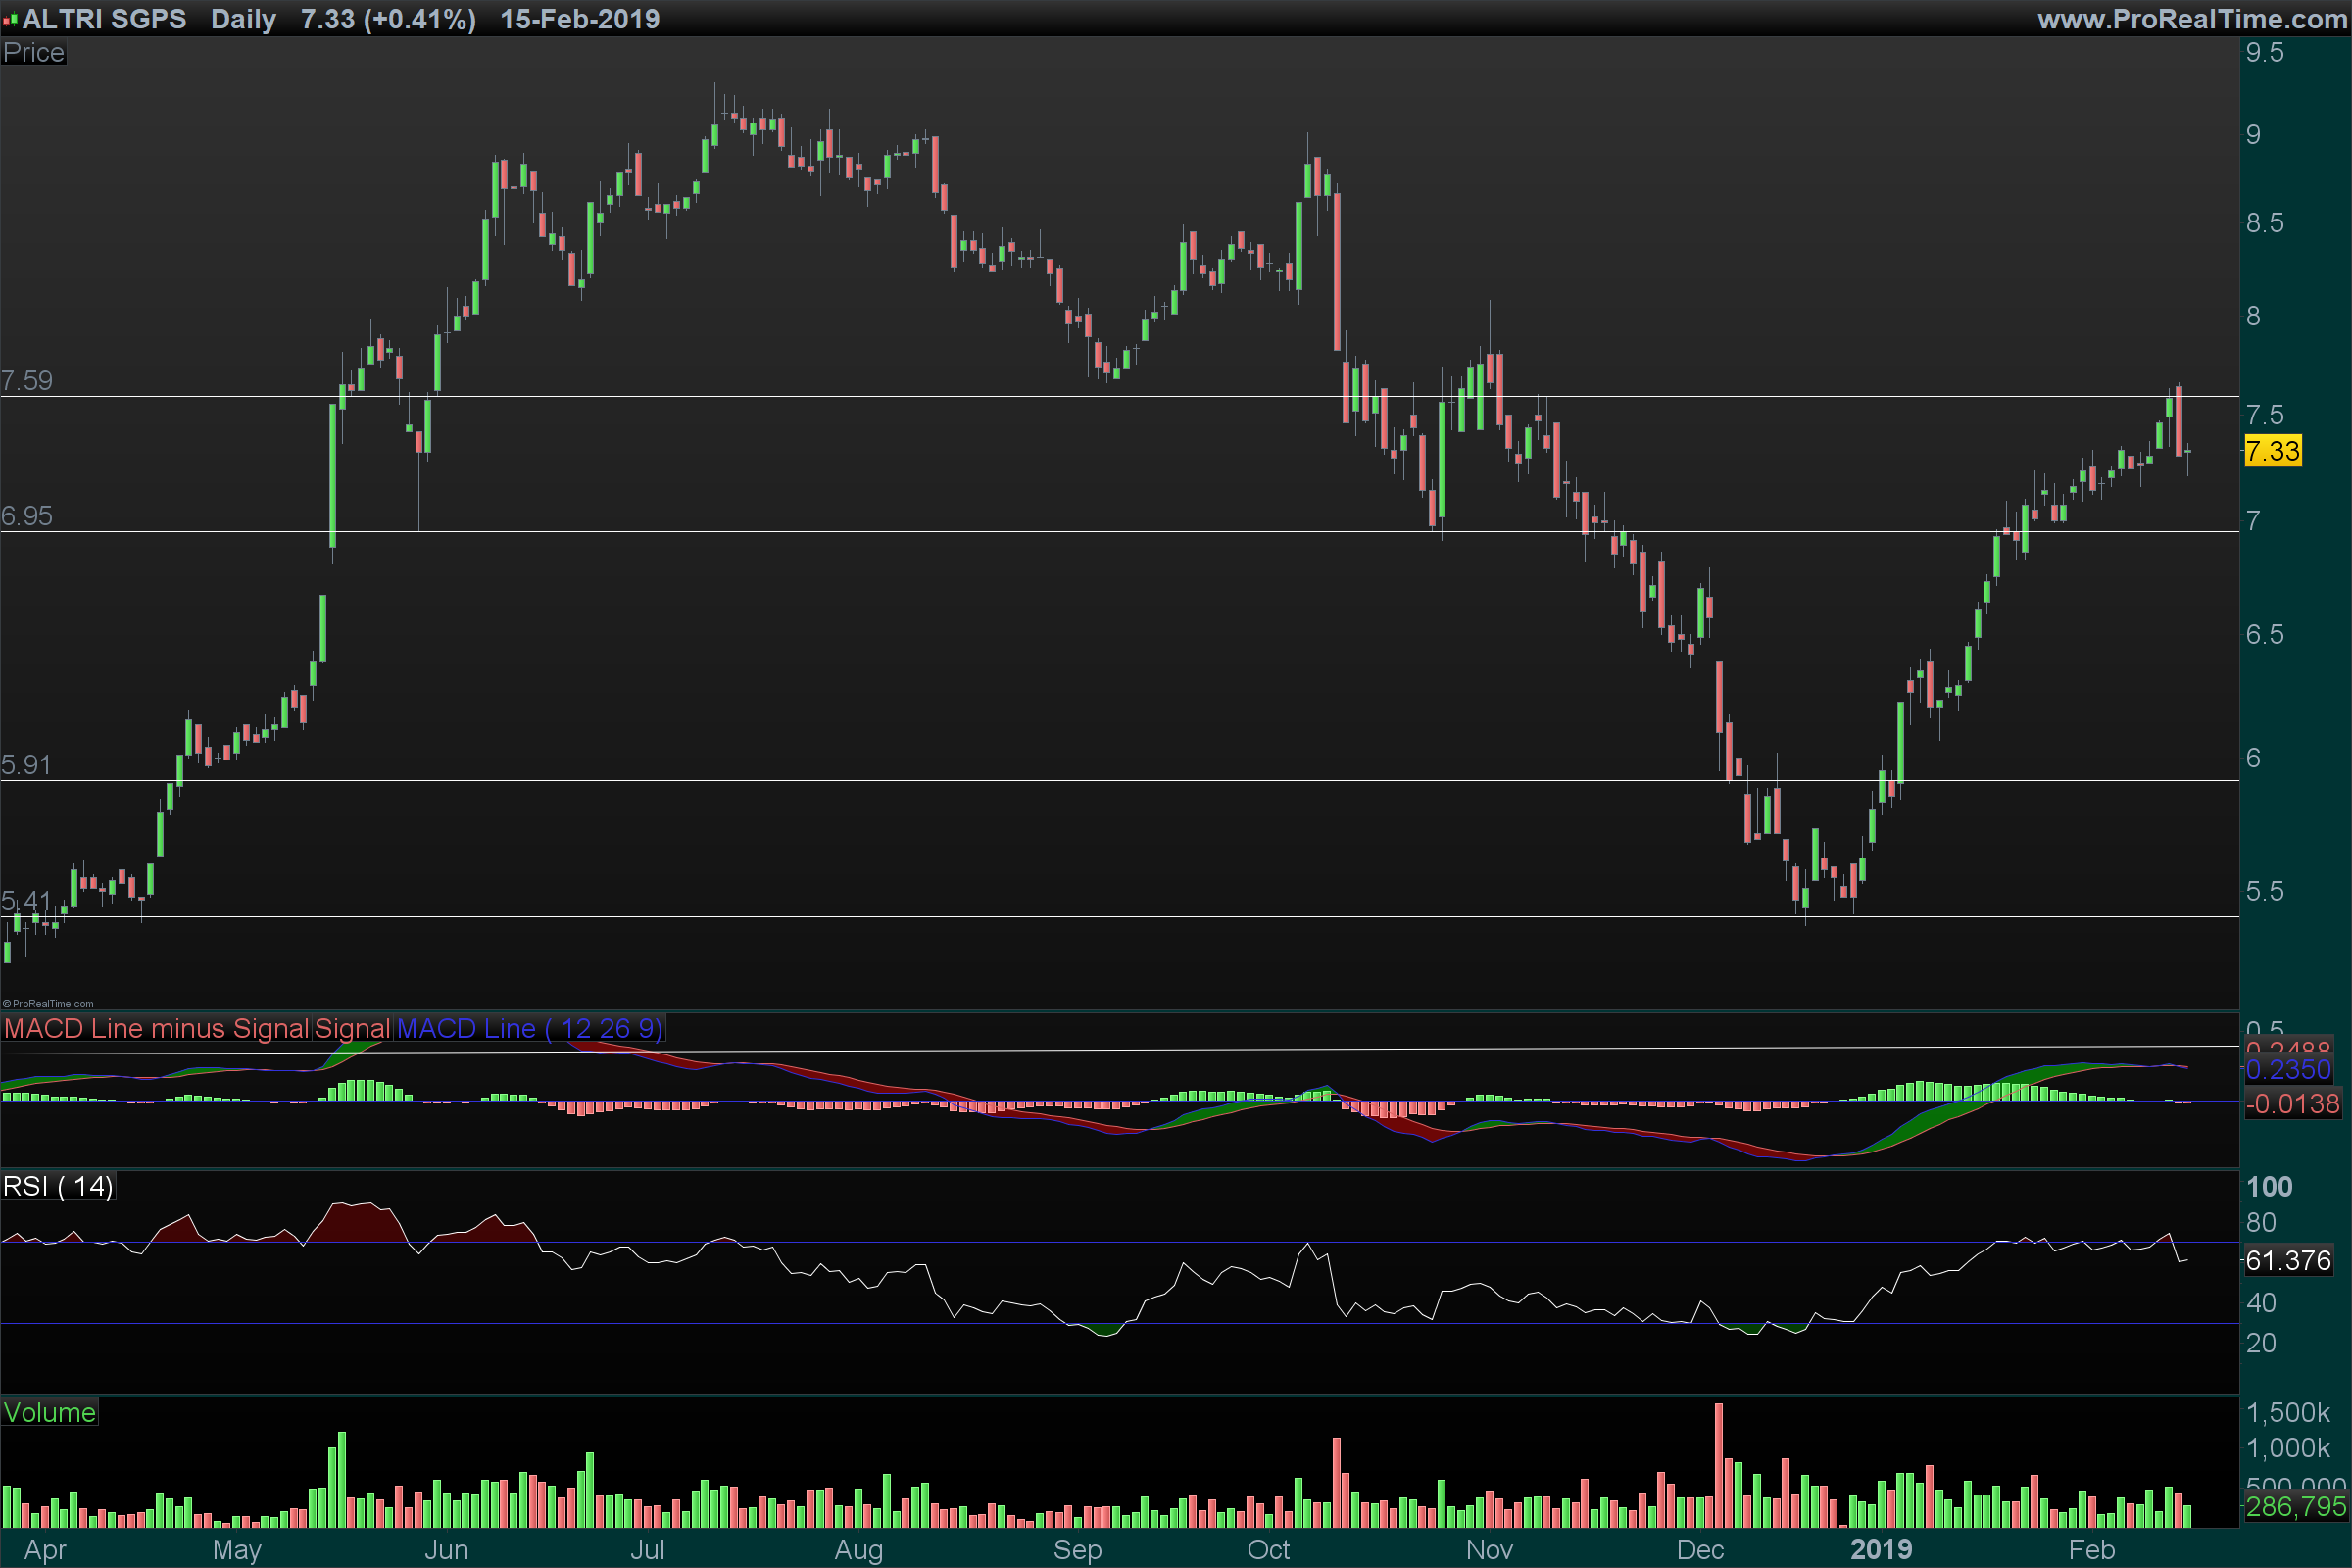
Task: Open the RSI (14) indicator label
Action: tap(58, 1186)
